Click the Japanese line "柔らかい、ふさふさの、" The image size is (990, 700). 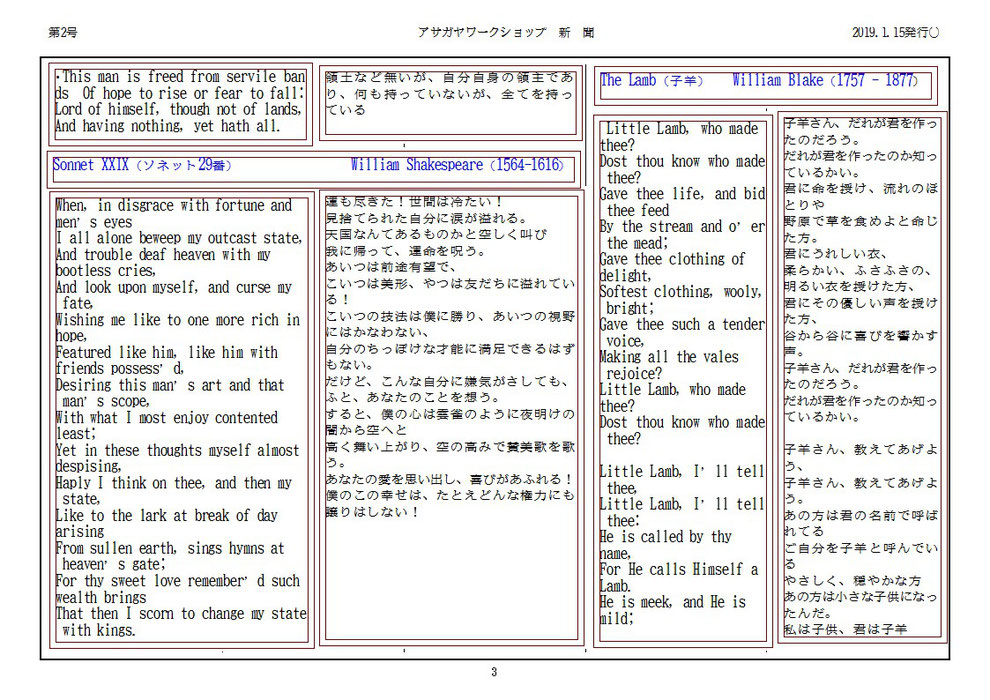859,271
